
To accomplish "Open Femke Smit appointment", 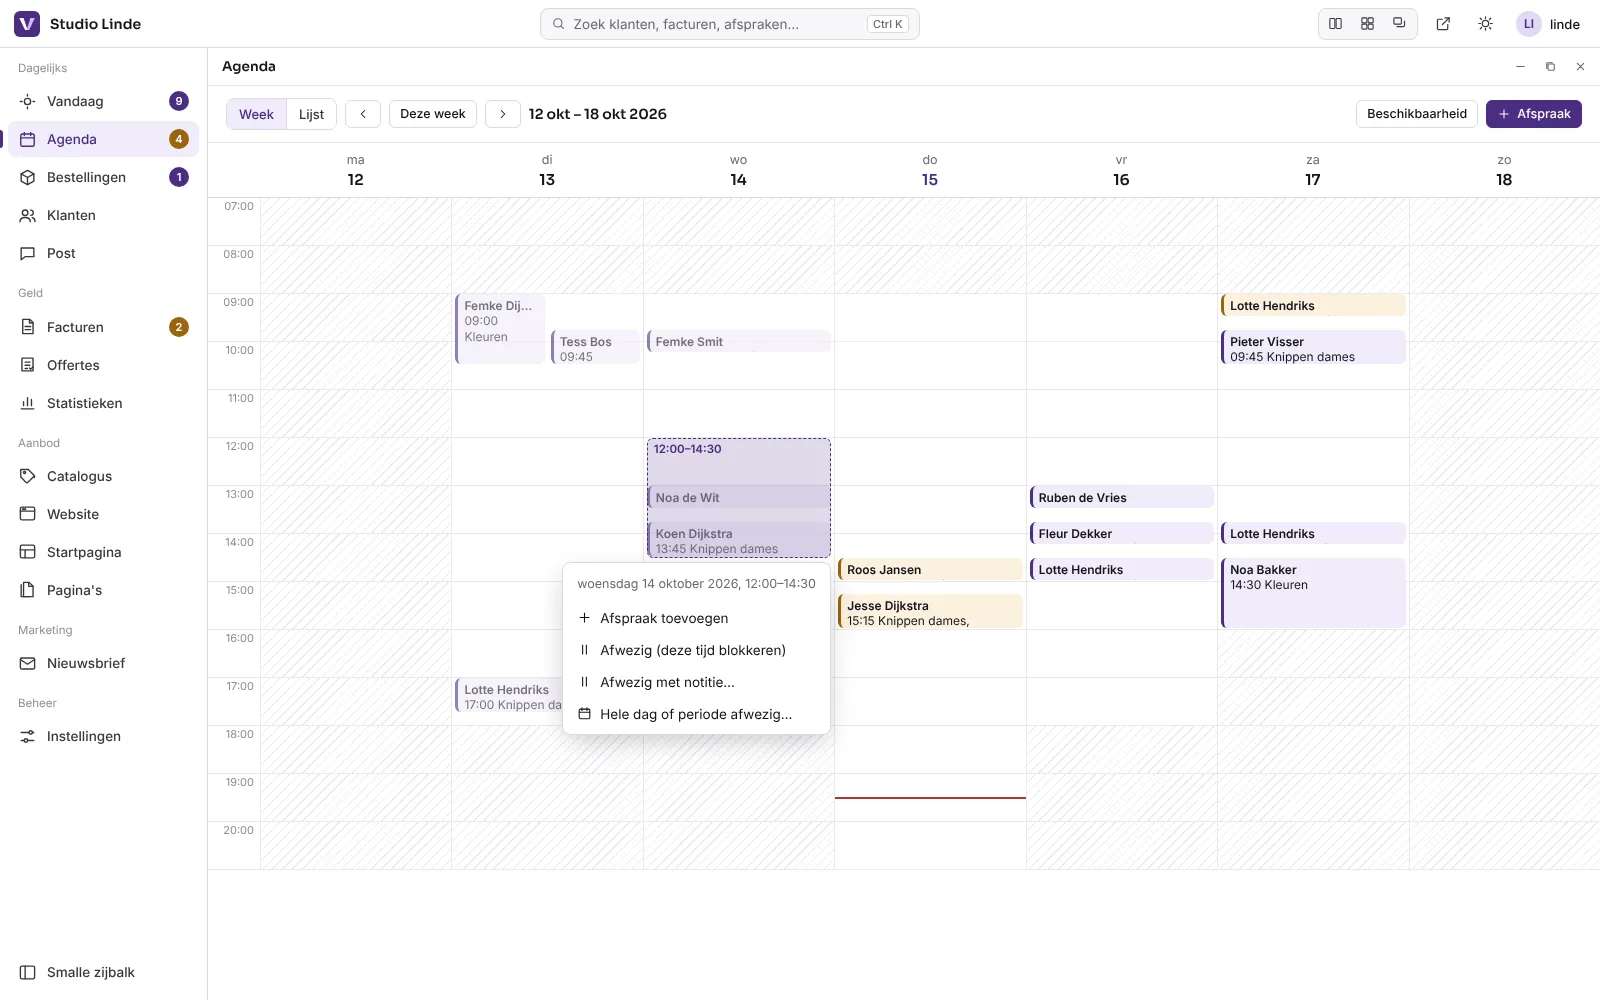I will [x=739, y=341].
